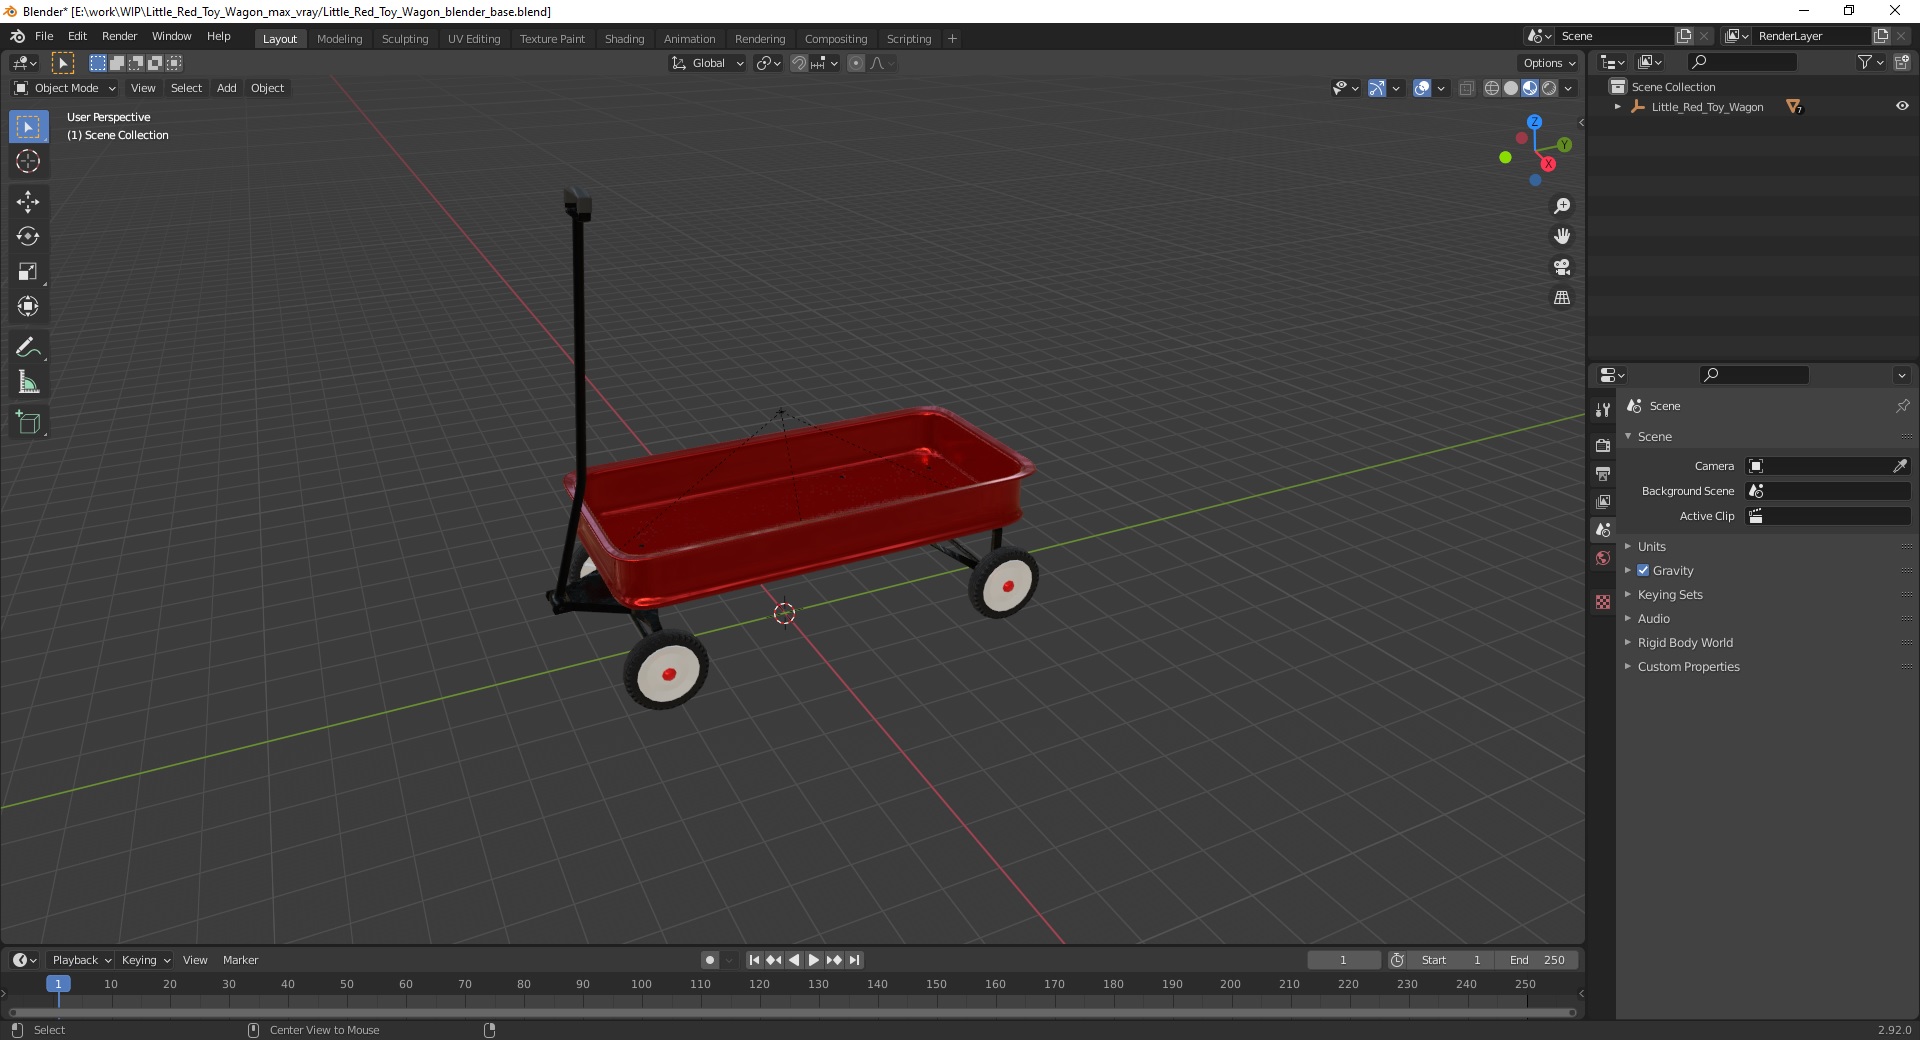Screen dimensions: 1920x1040
Task: Jump to the first frame
Action: tap(754, 960)
